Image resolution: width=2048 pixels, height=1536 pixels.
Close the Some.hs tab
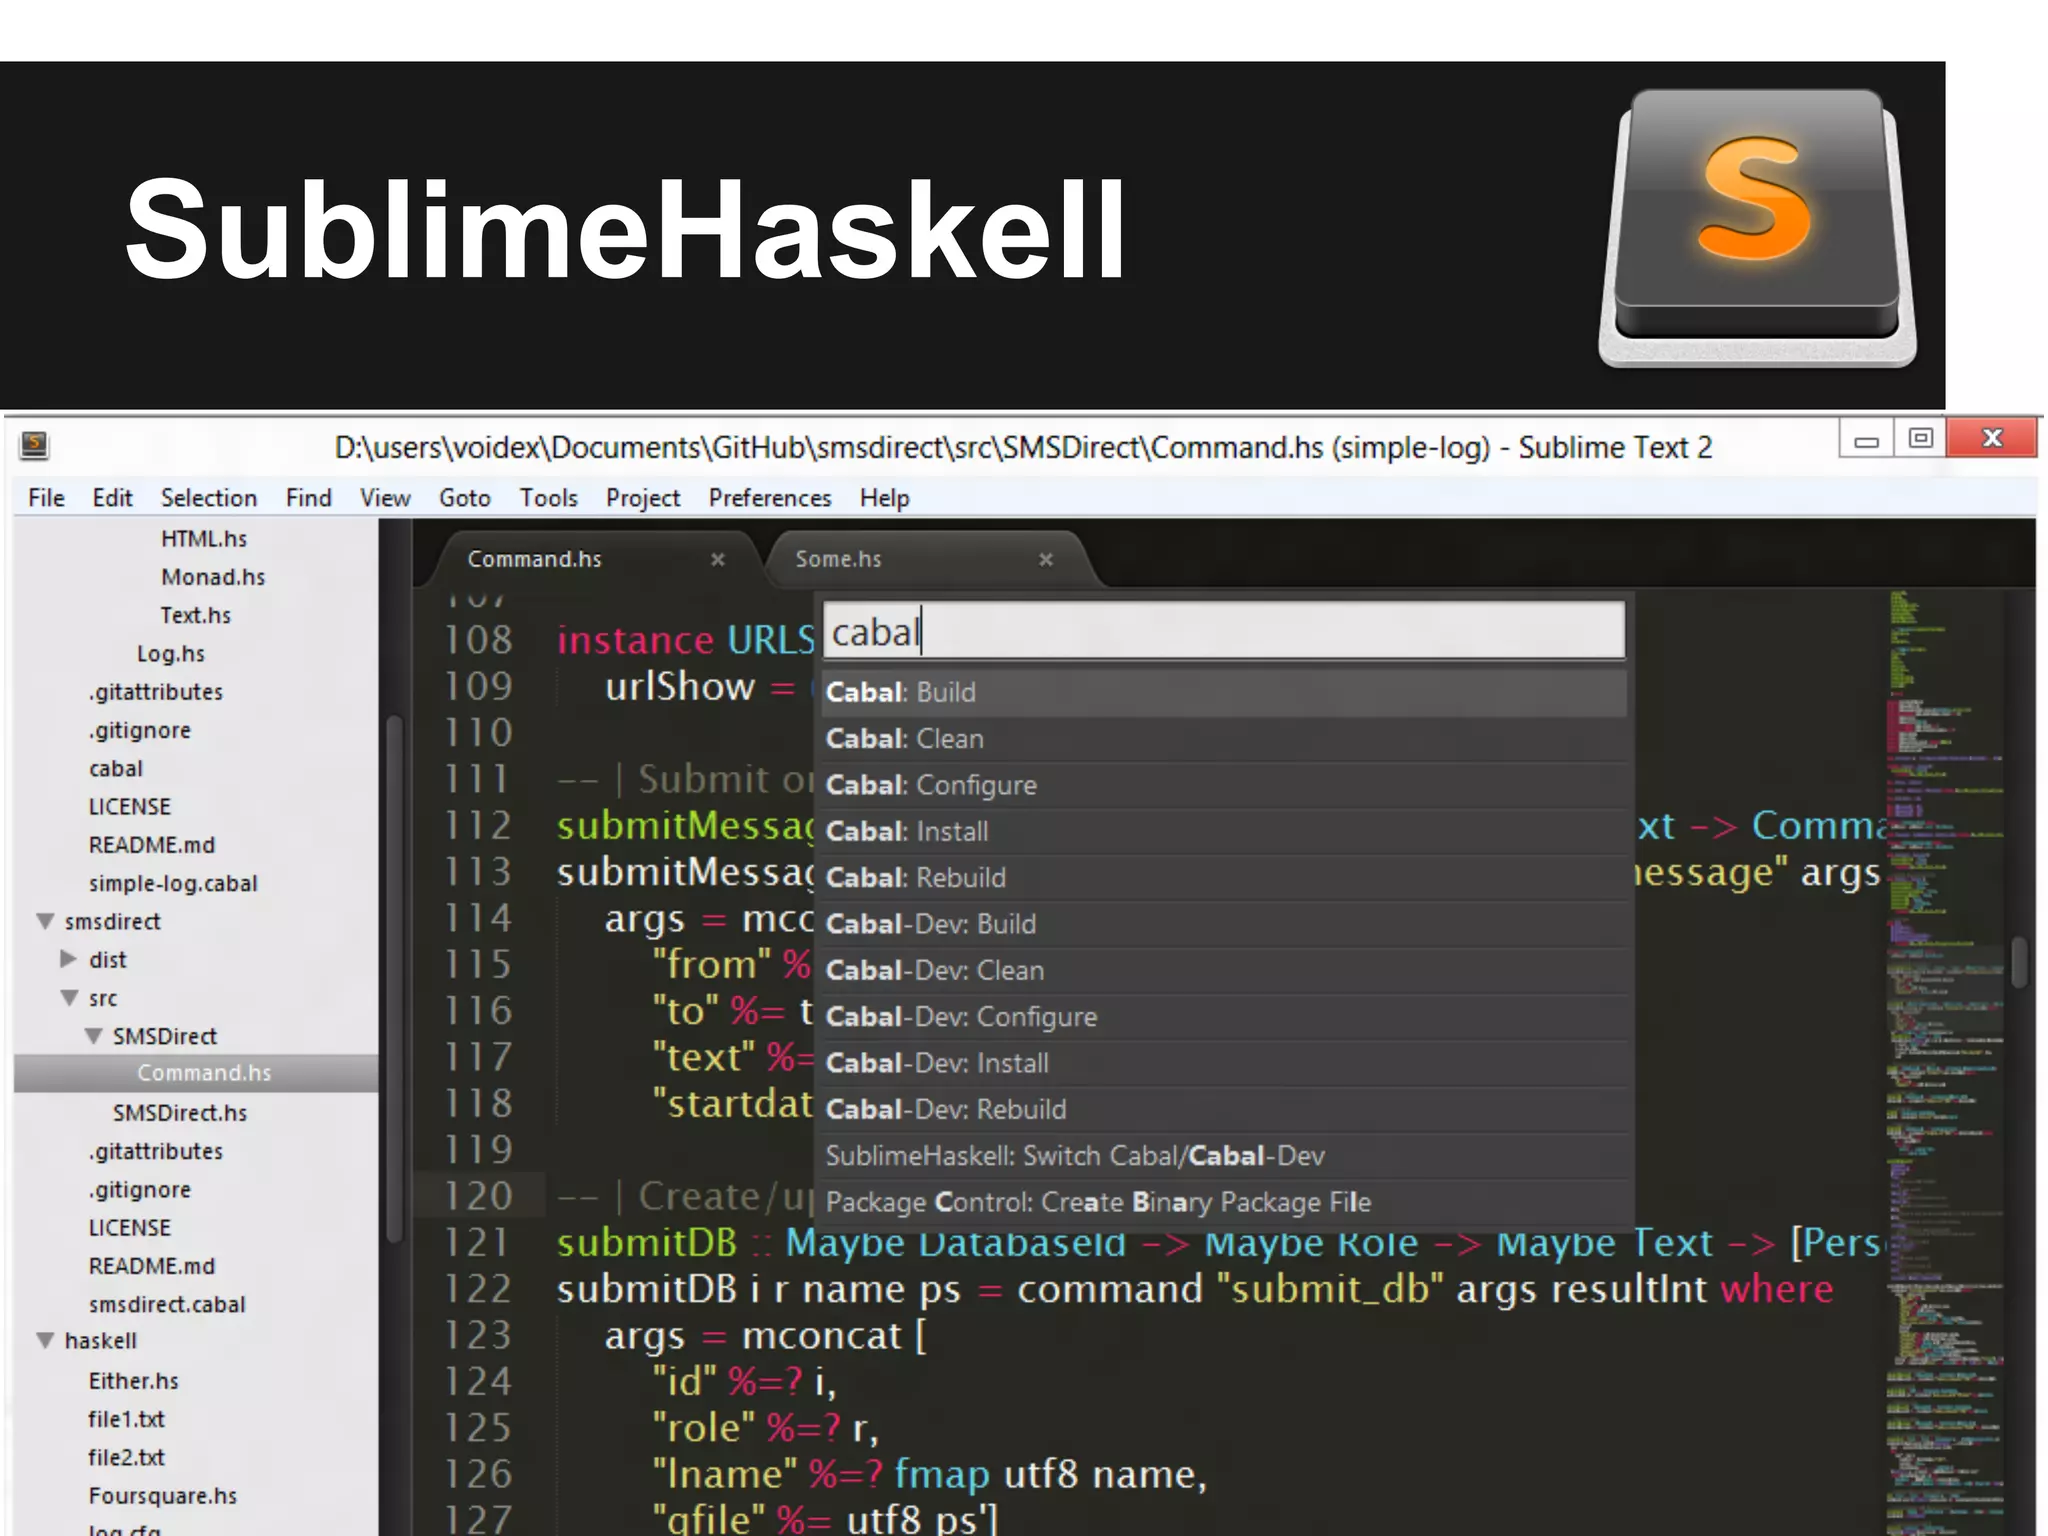[1045, 559]
